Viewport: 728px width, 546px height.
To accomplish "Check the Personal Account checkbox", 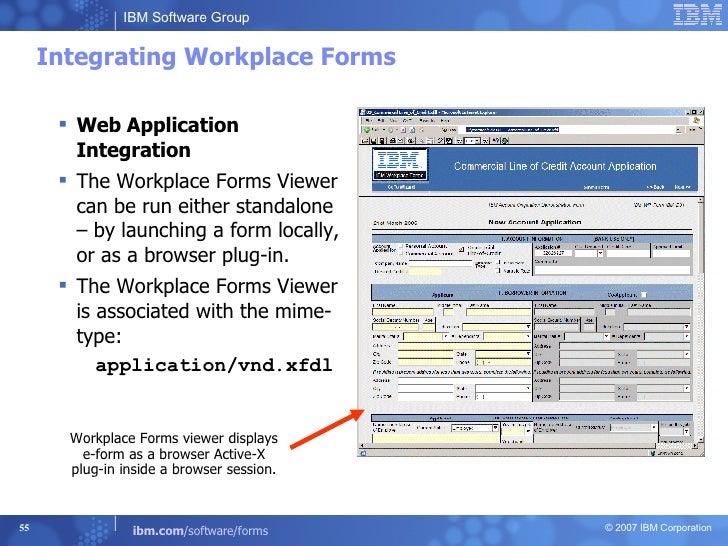I will point(400,247).
